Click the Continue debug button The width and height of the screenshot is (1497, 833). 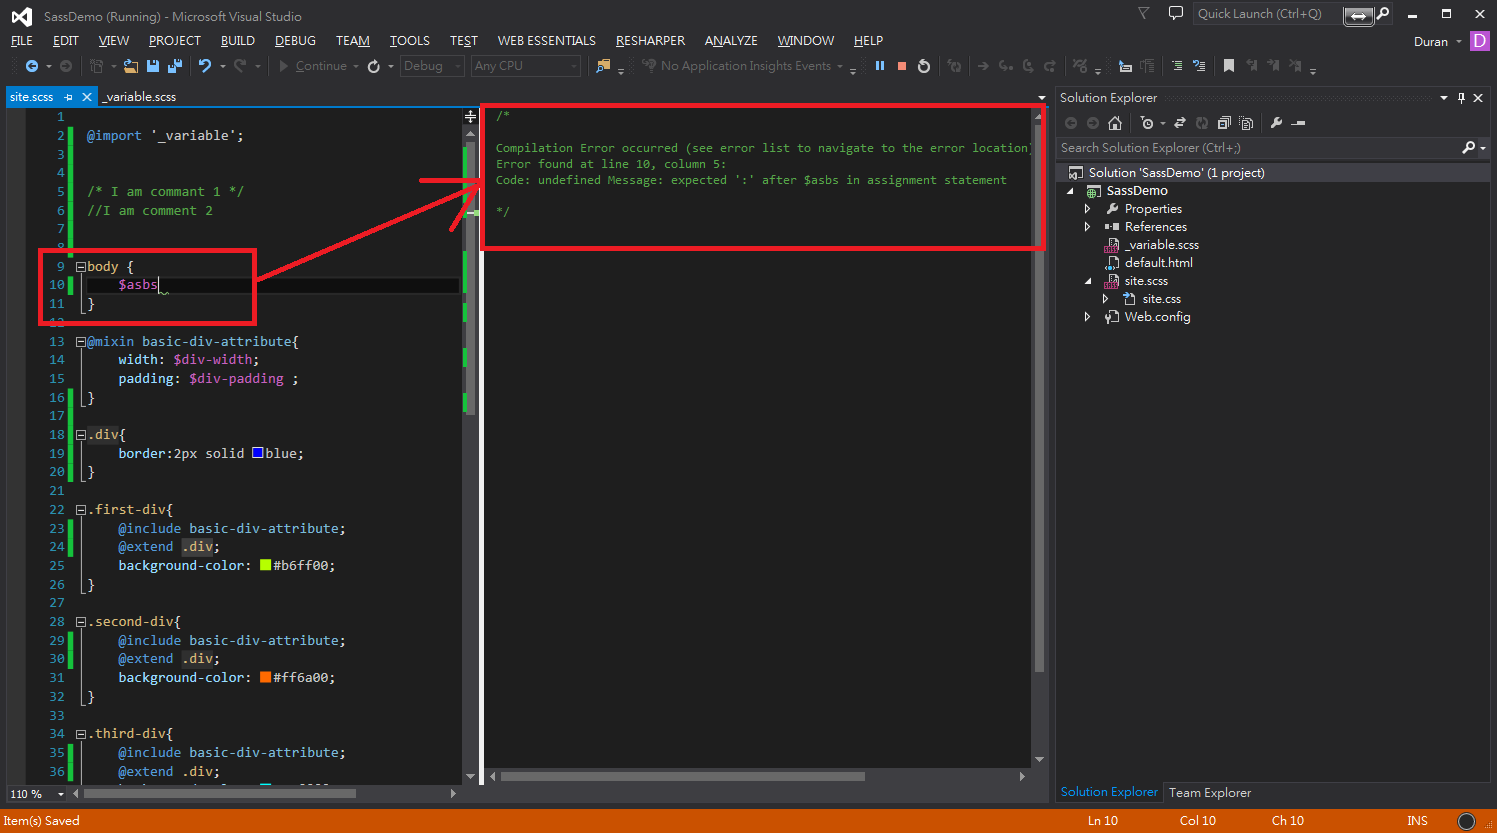point(312,66)
